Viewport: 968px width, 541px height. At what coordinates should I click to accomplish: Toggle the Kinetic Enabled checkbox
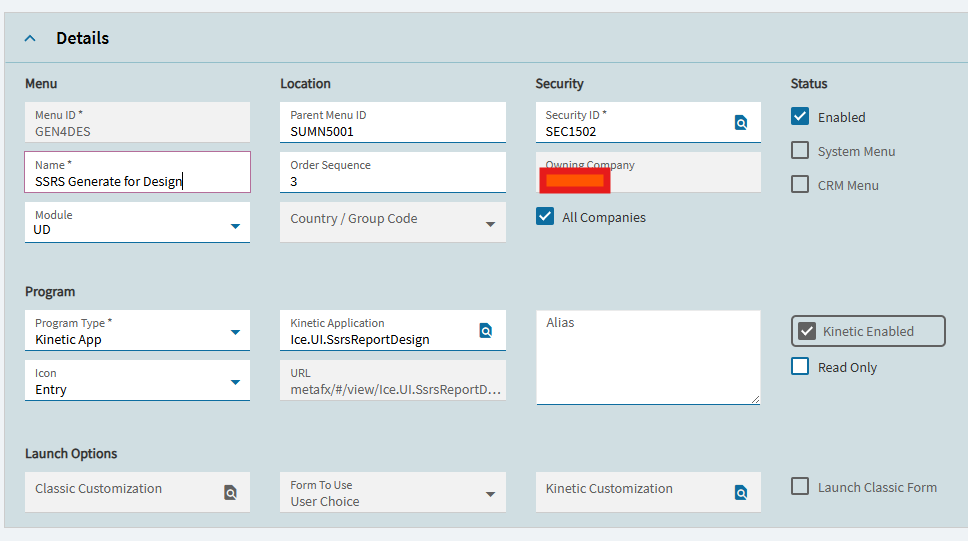click(x=807, y=331)
